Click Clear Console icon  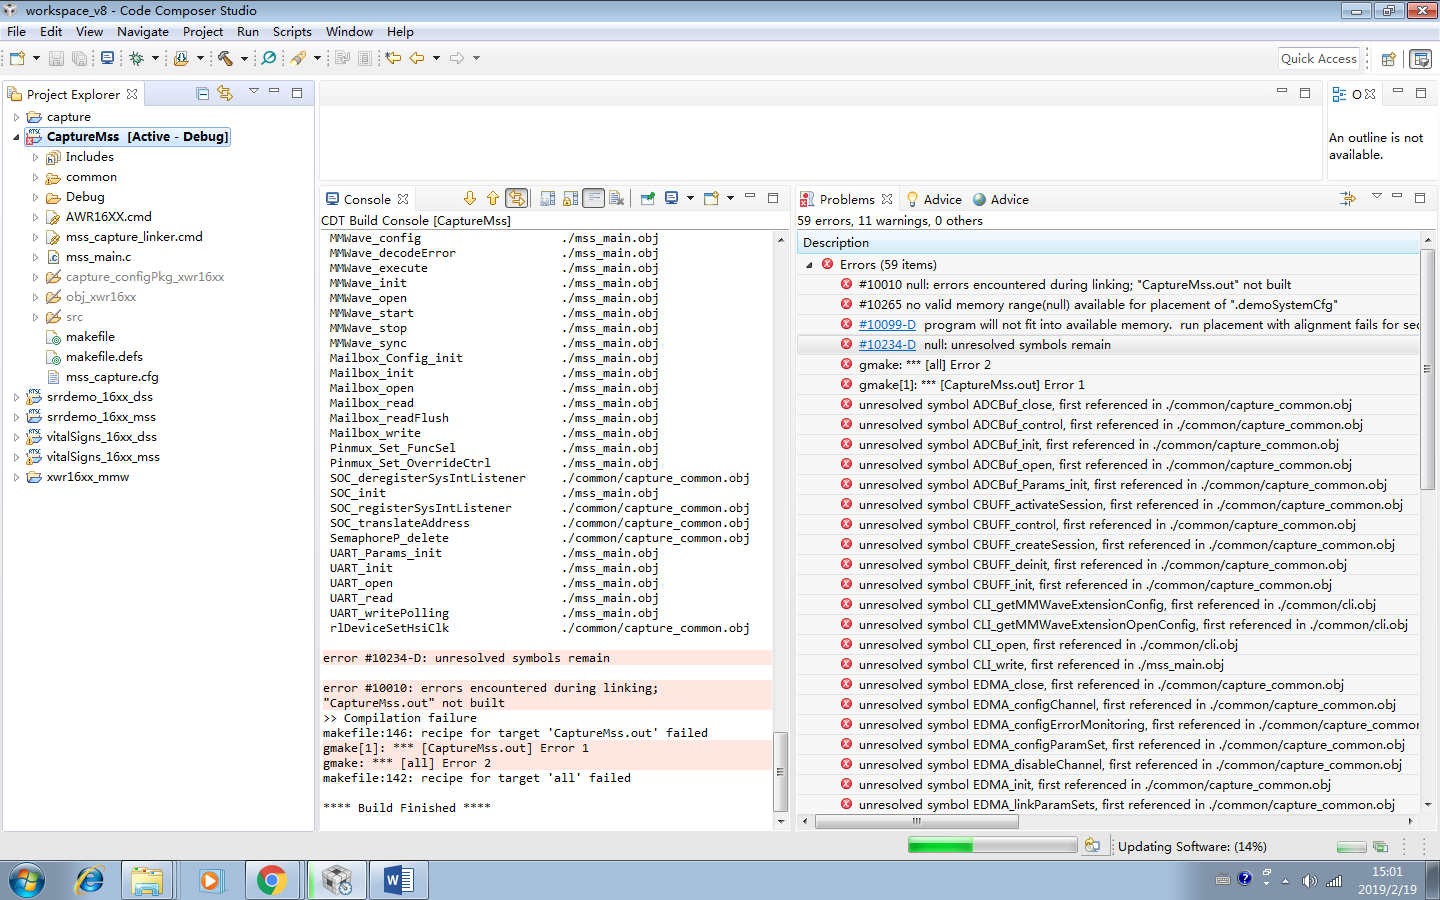617,198
